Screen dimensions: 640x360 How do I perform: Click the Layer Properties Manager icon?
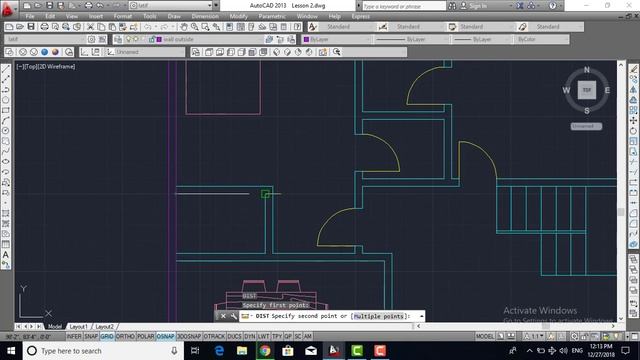tap(118, 39)
